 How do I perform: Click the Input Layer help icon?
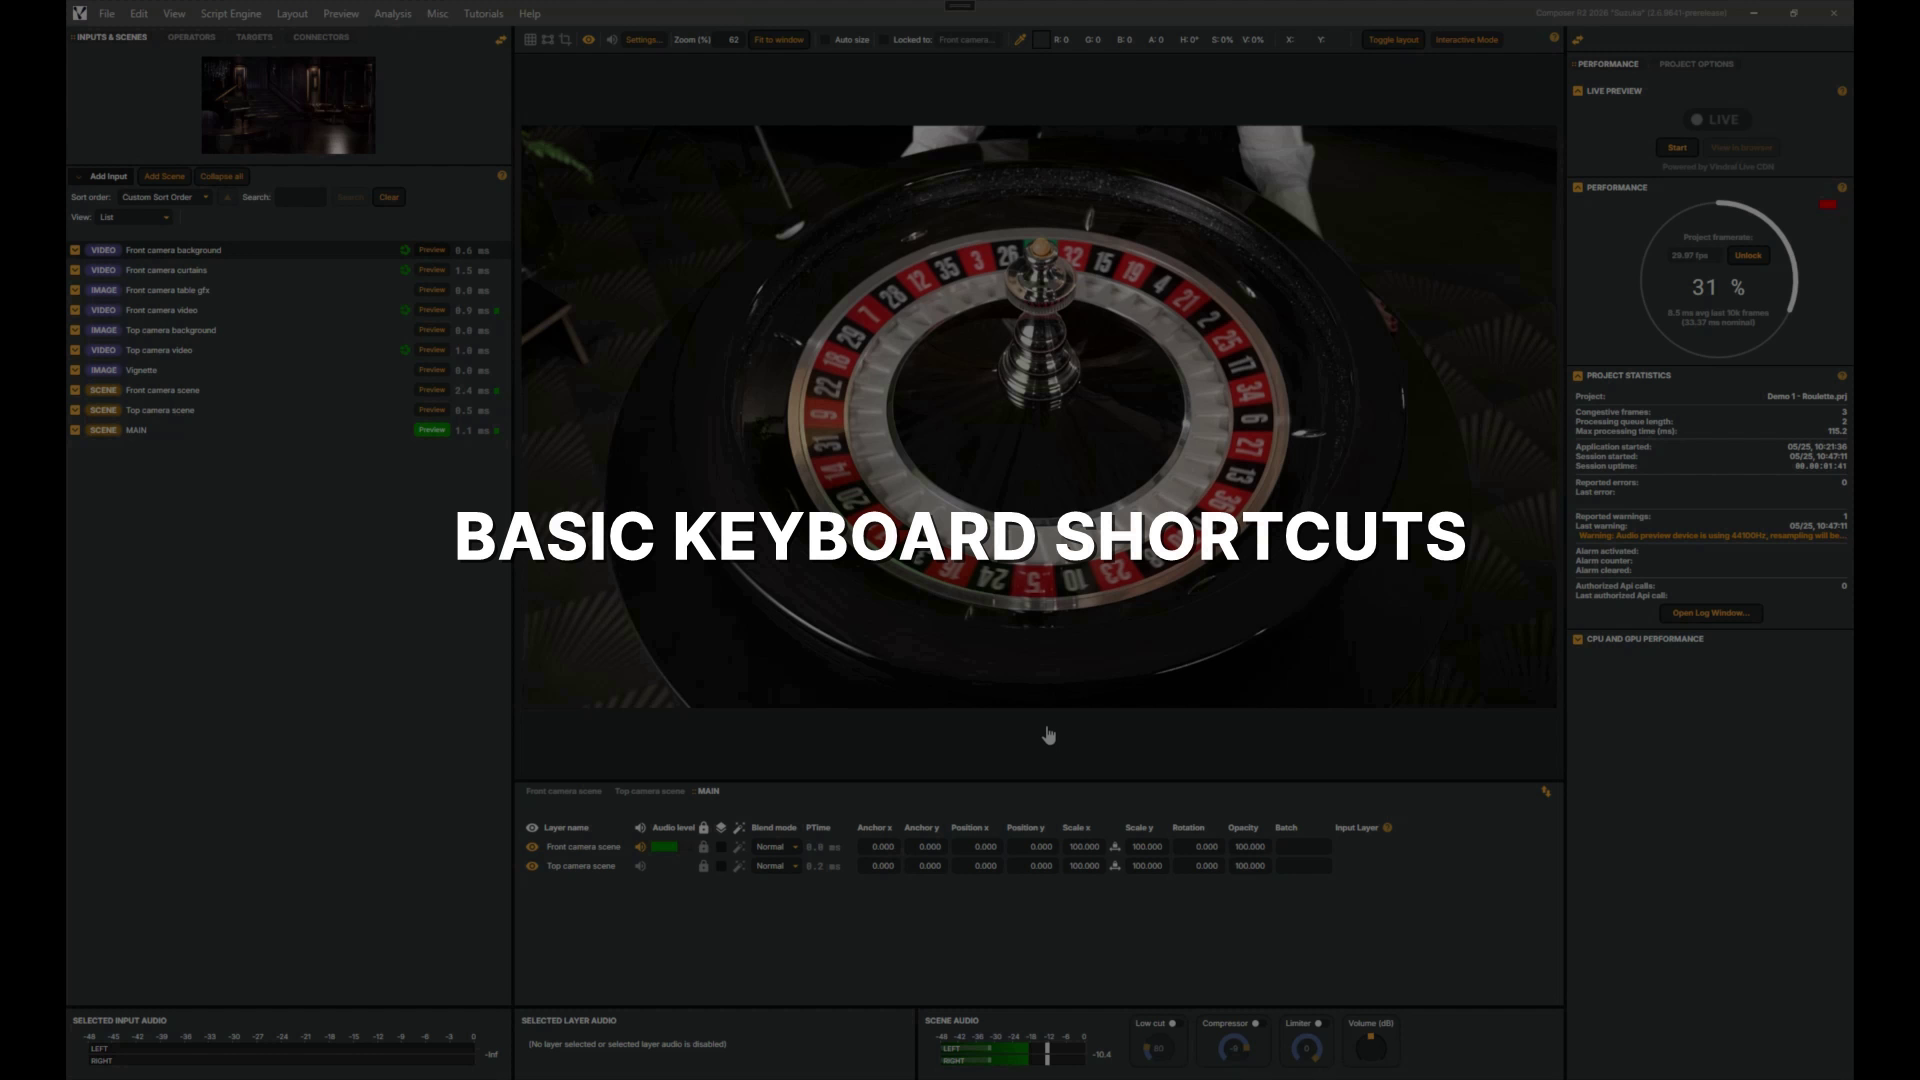[1387, 827]
